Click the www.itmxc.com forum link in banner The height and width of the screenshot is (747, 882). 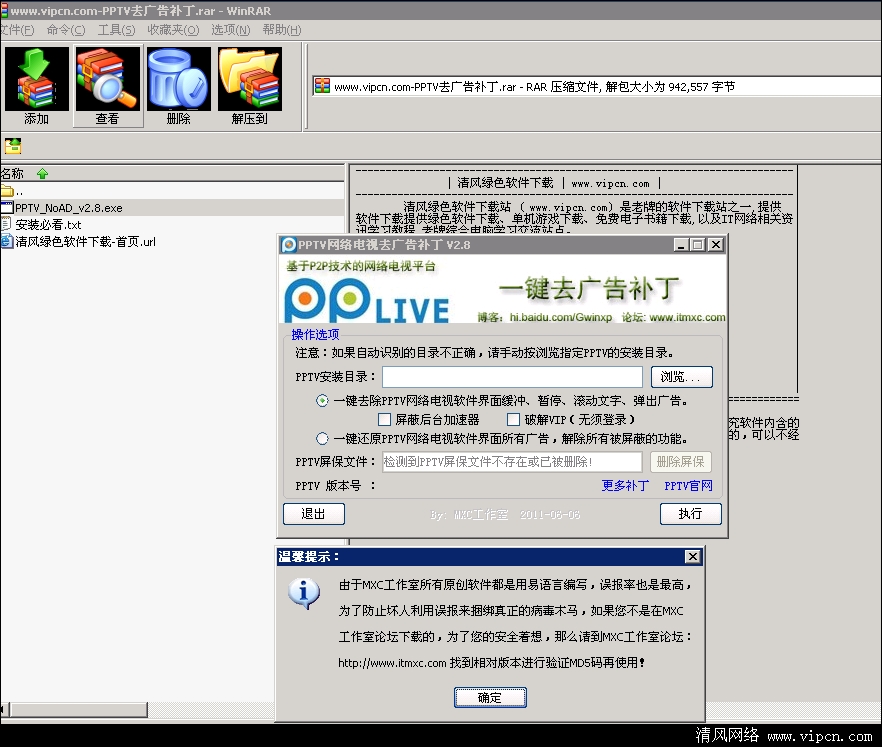pyautogui.click(x=687, y=317)
